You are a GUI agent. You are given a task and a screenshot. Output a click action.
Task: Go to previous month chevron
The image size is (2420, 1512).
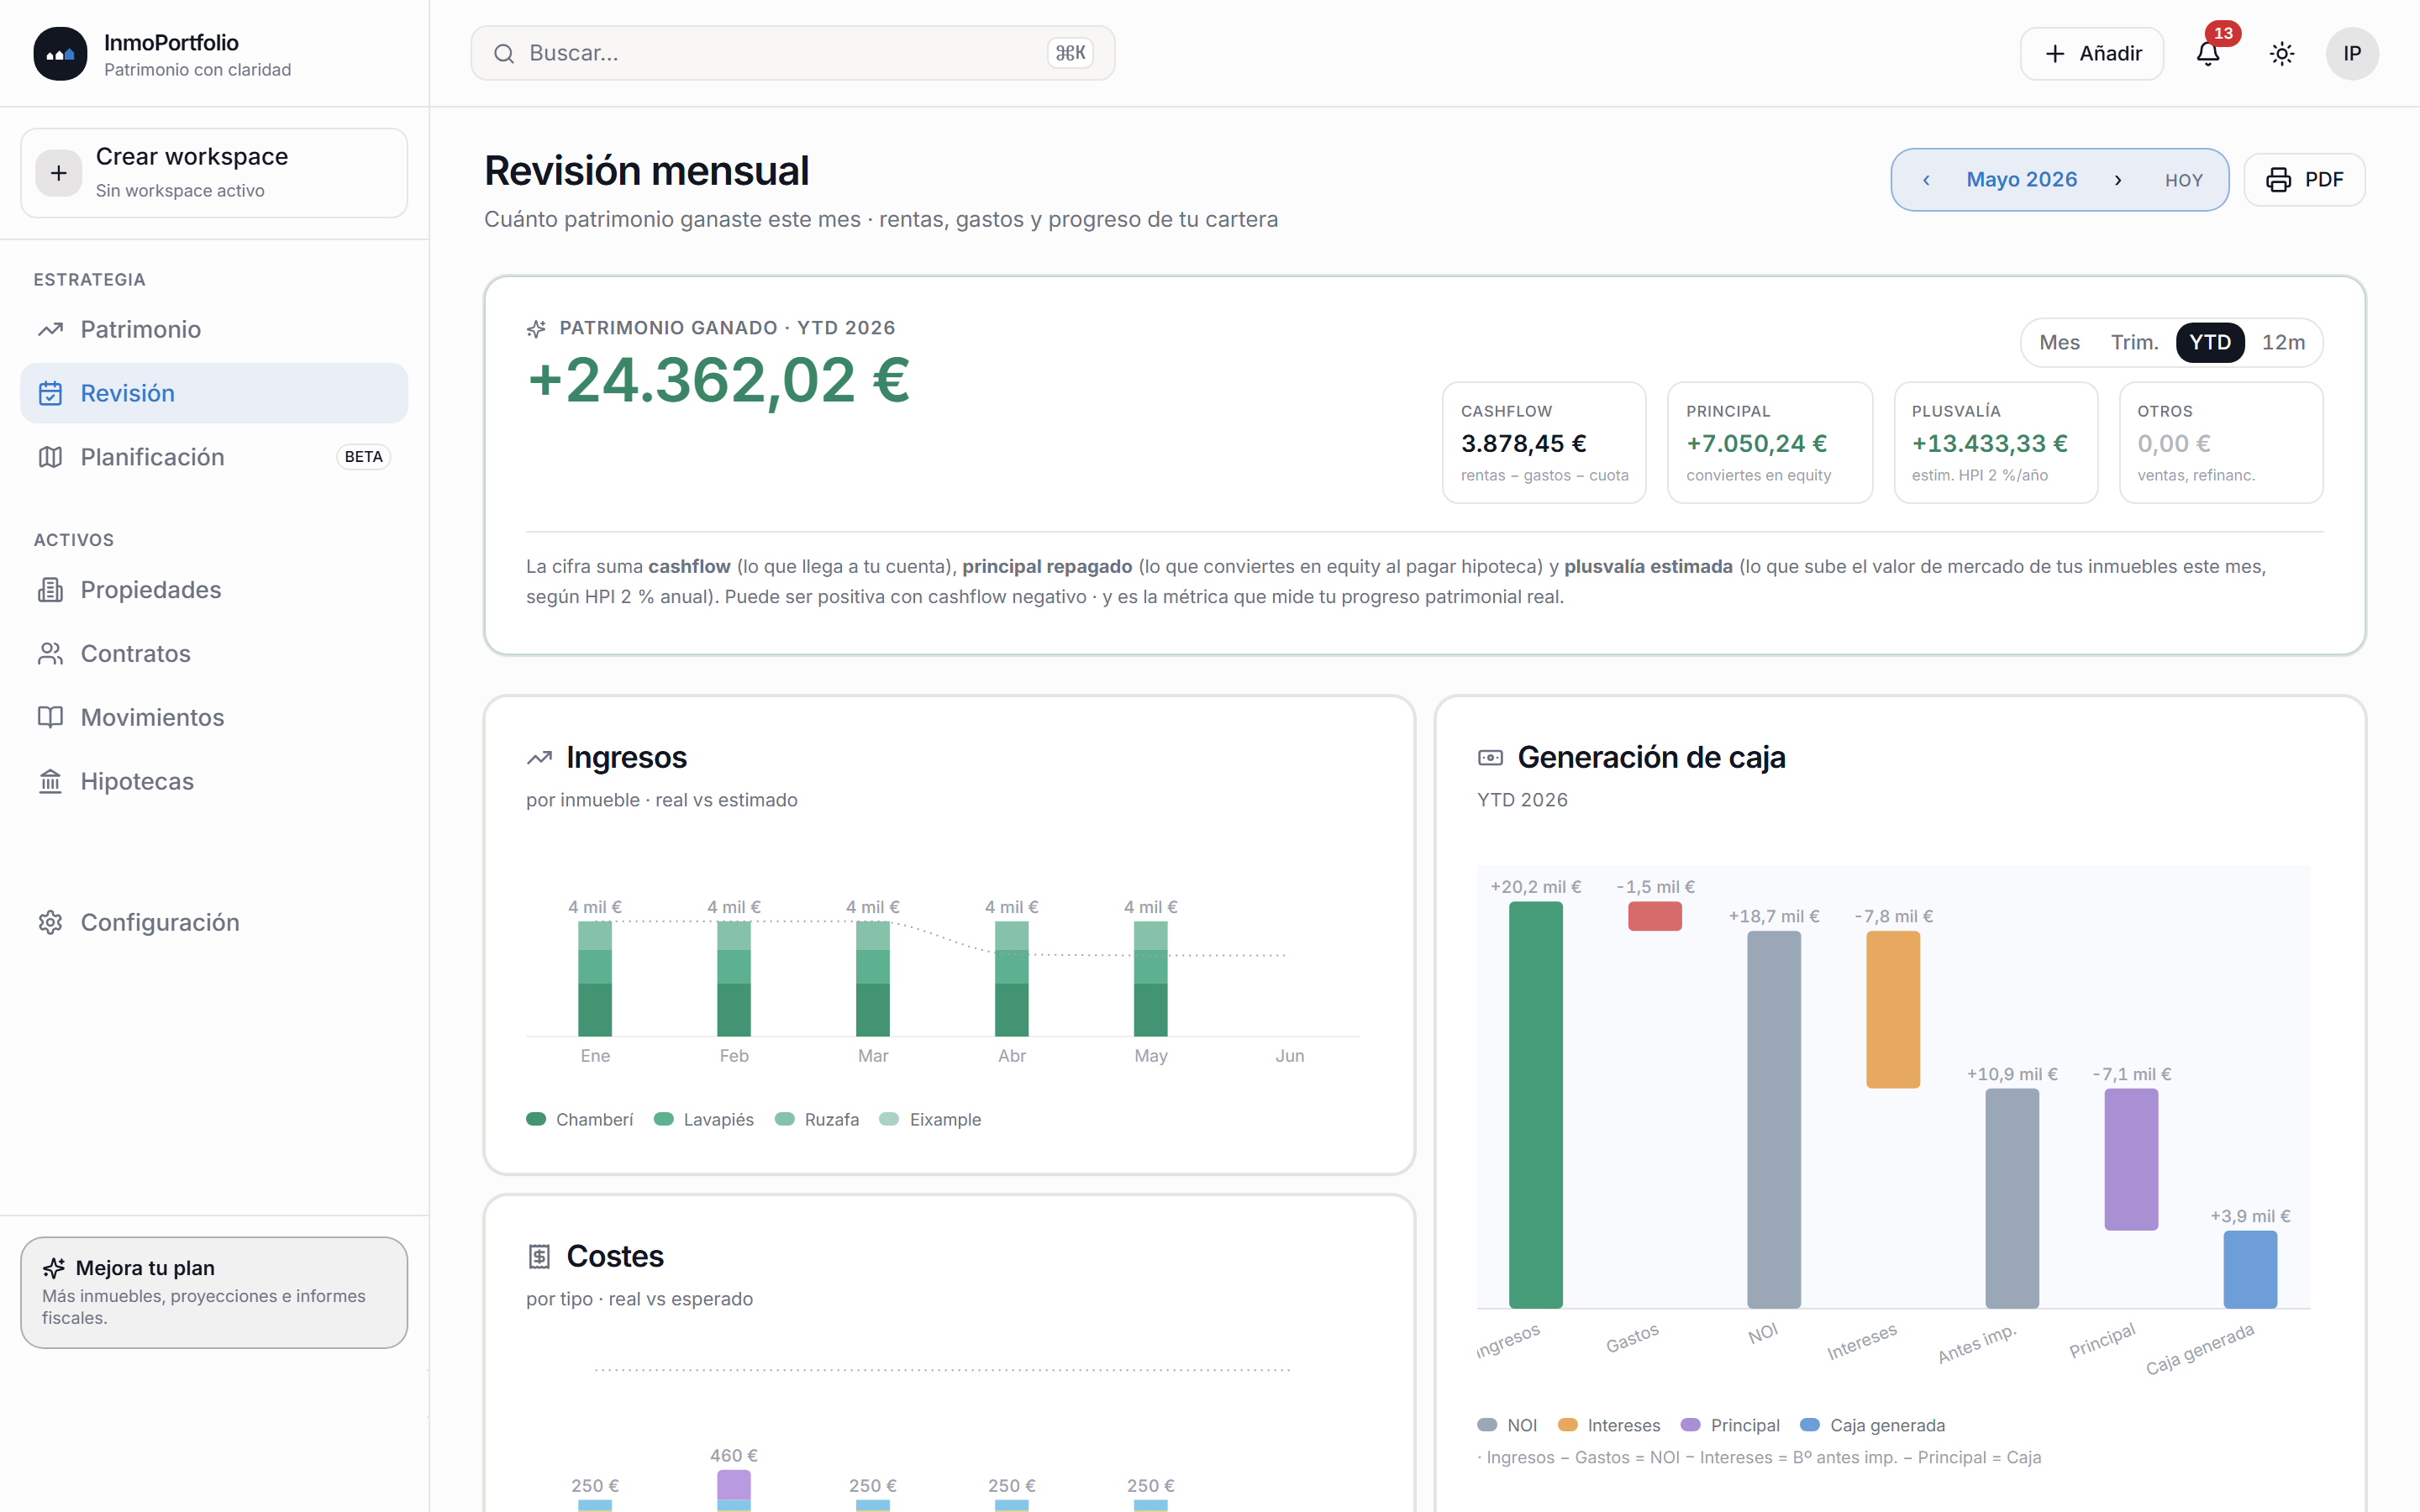[x=1926, y=180]
